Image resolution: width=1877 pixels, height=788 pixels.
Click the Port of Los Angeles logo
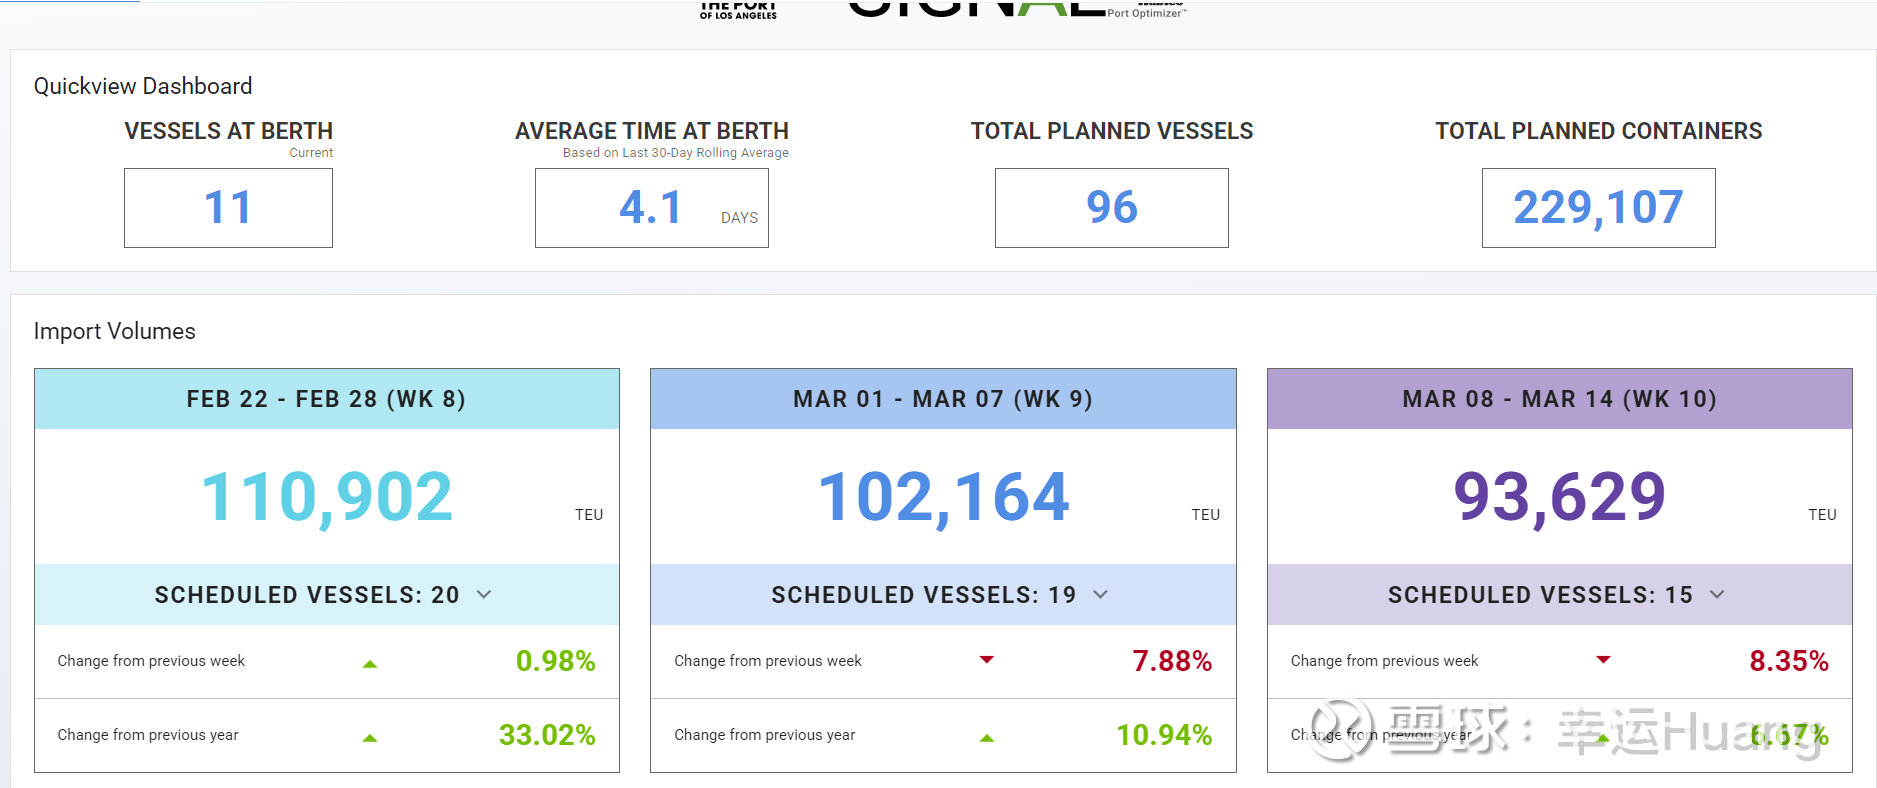[x=738, y=10]
